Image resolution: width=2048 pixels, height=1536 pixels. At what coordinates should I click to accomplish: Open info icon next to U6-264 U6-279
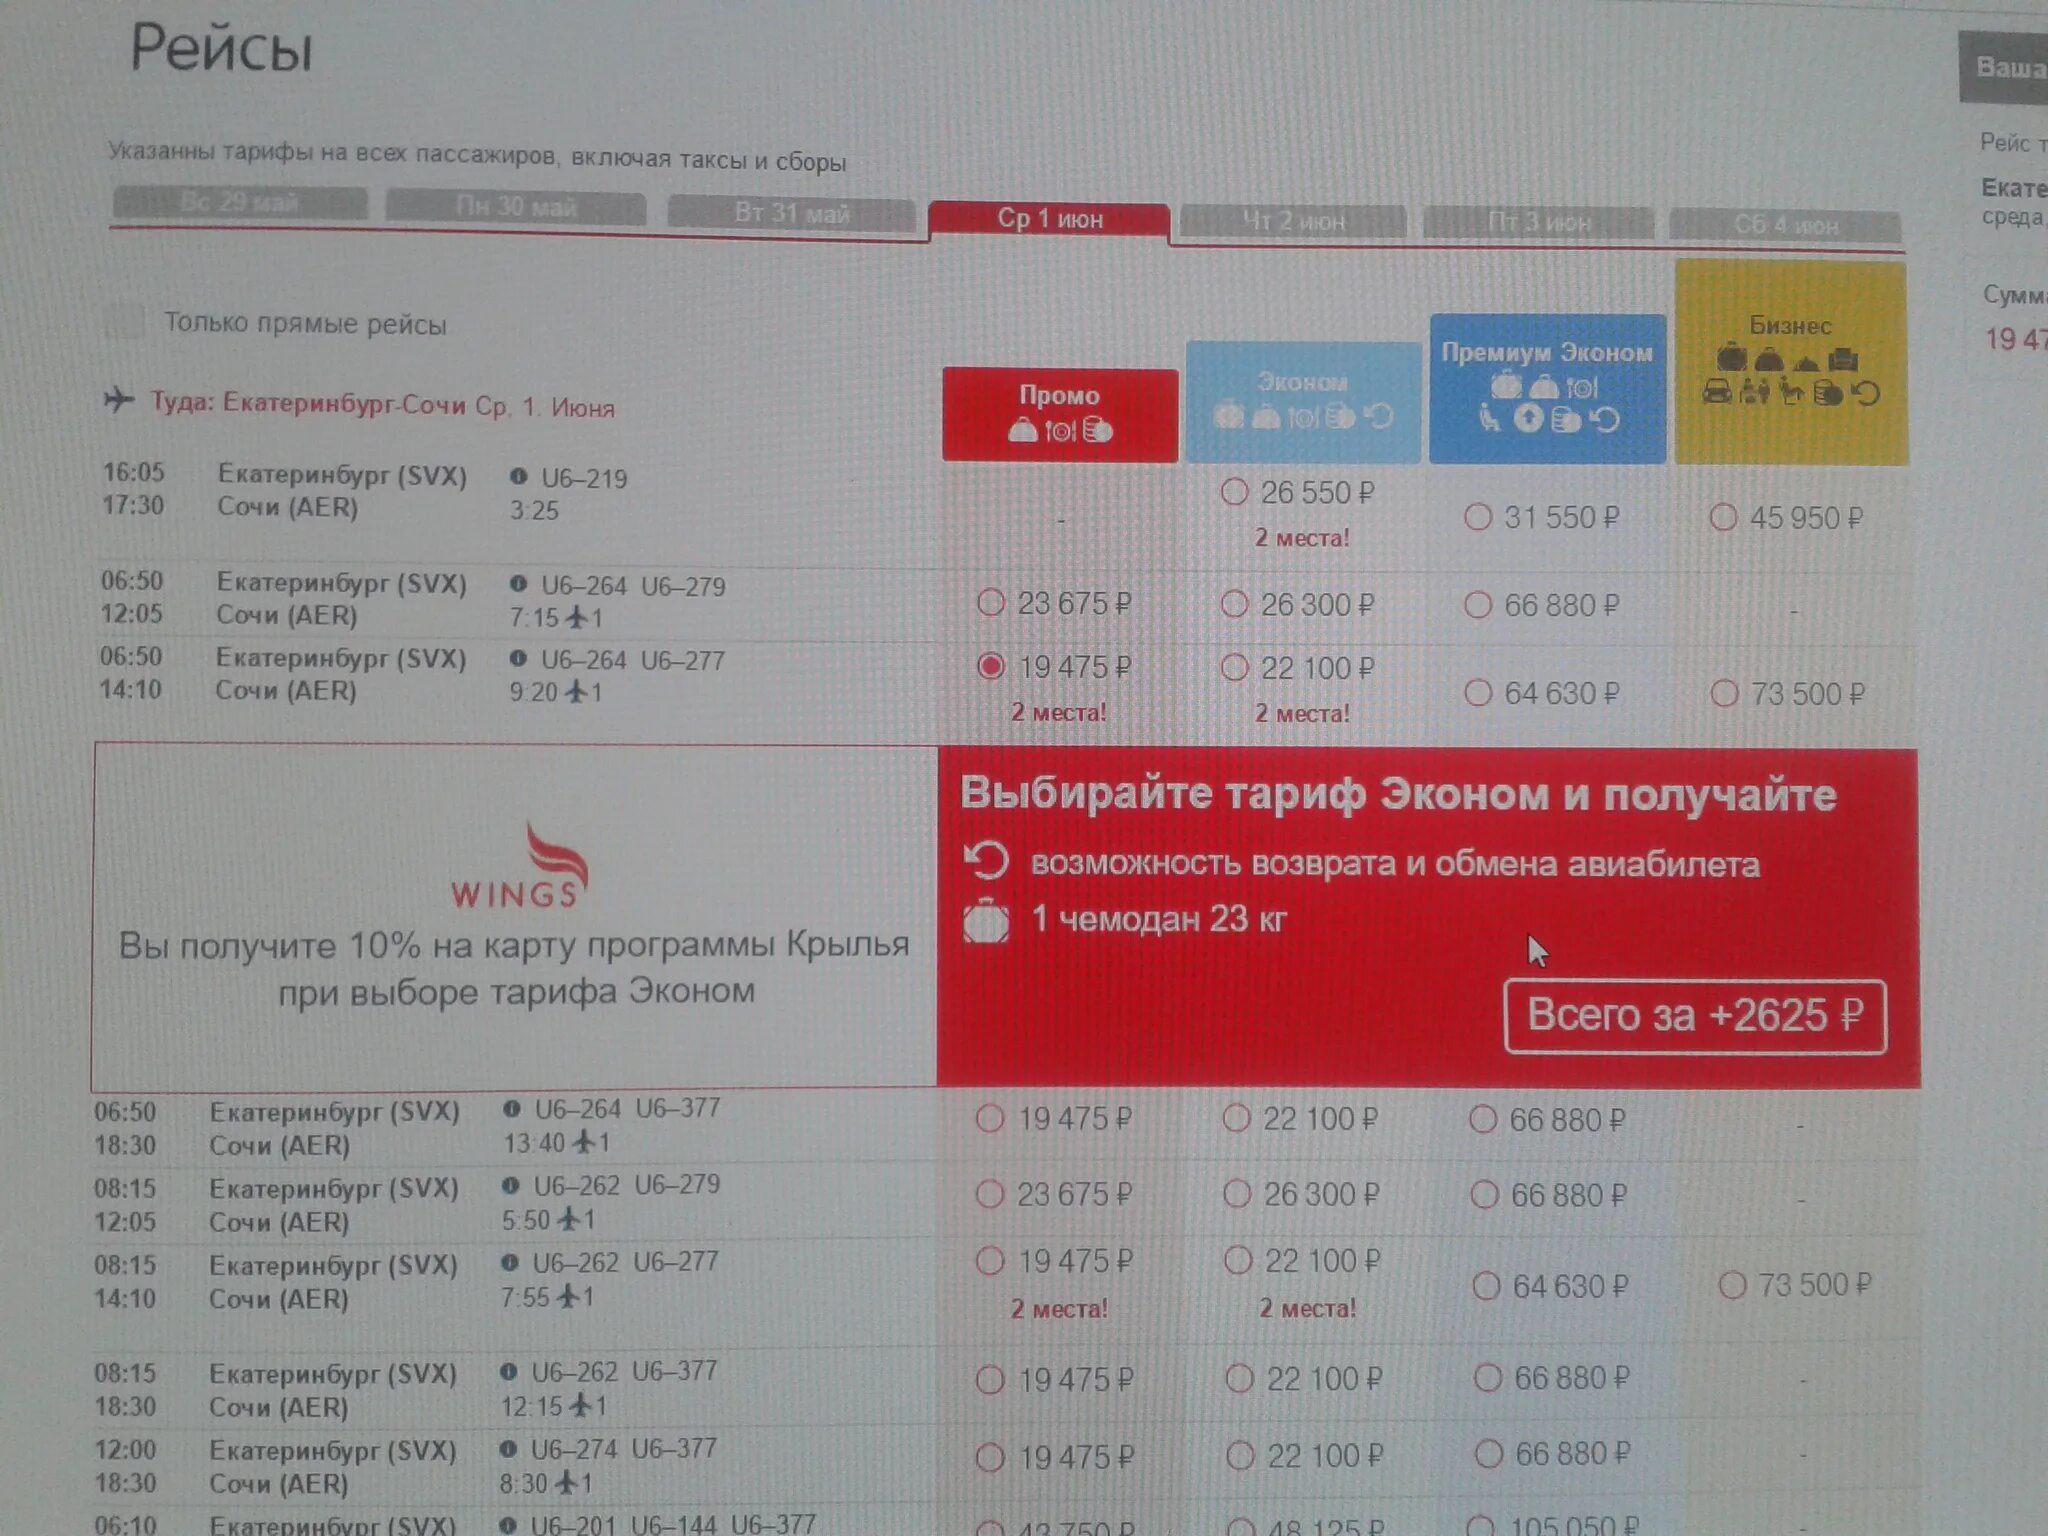518,584
